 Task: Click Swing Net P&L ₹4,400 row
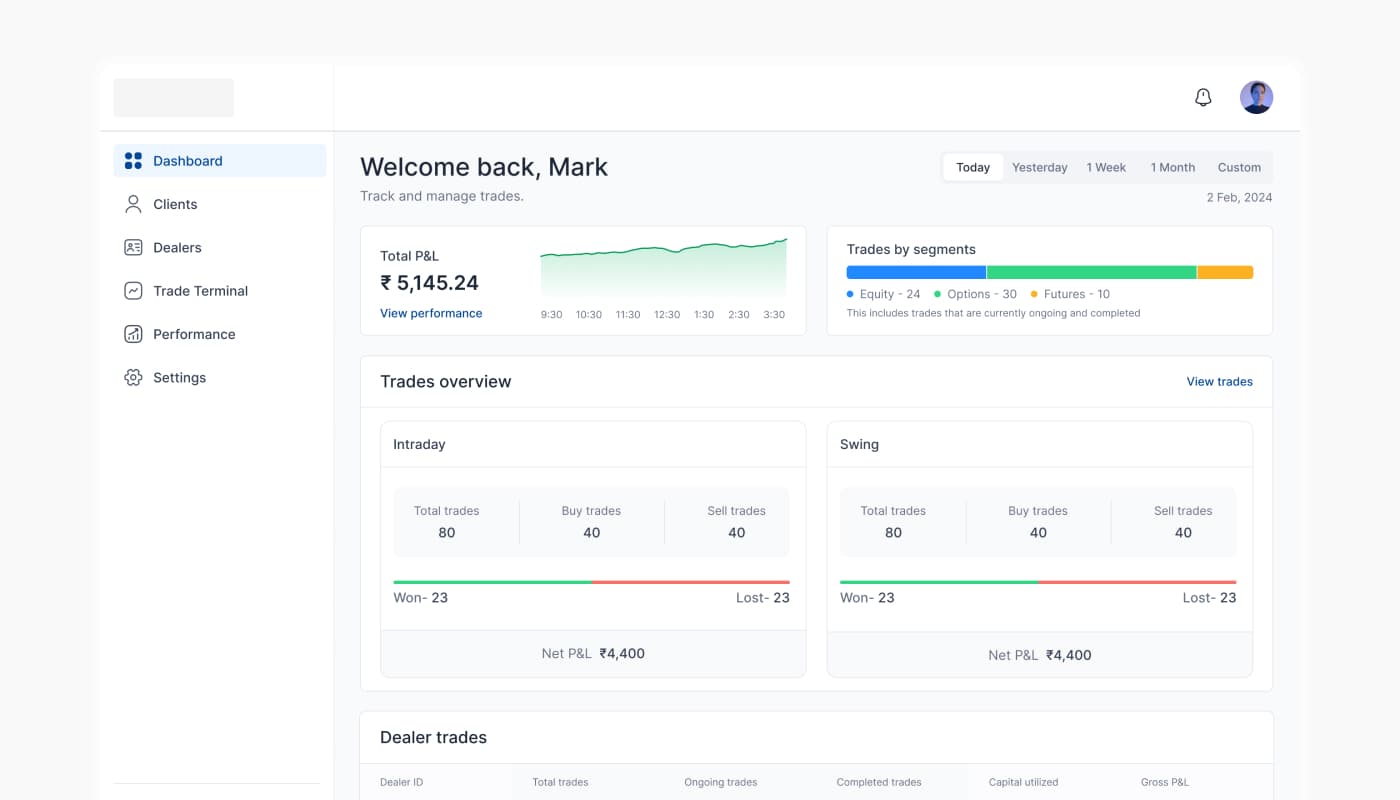[1040, 655]
